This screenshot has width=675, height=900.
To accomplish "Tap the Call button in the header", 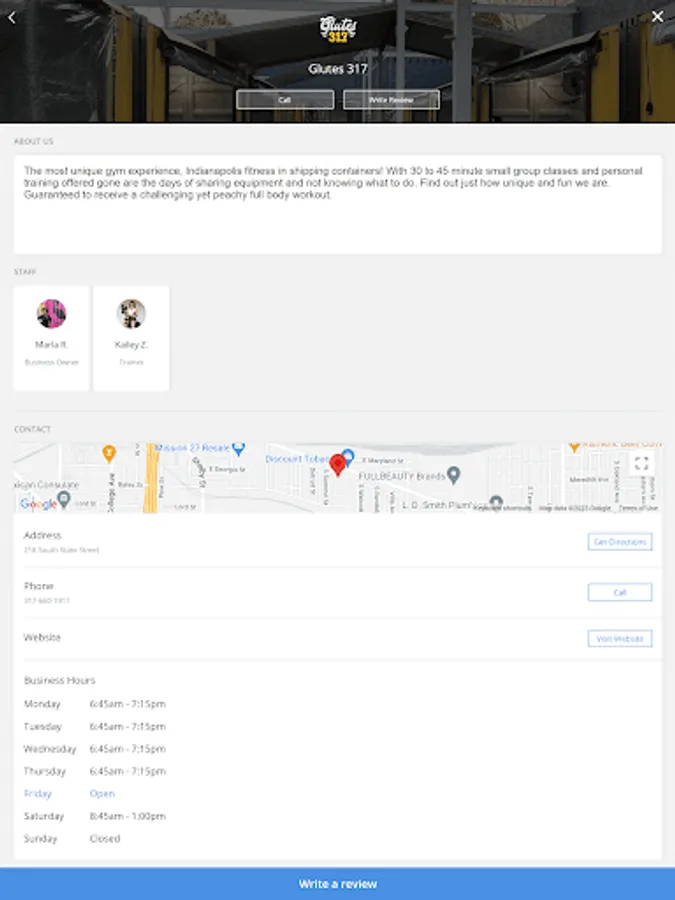I will pyautogui.click(x=285, y=99).
